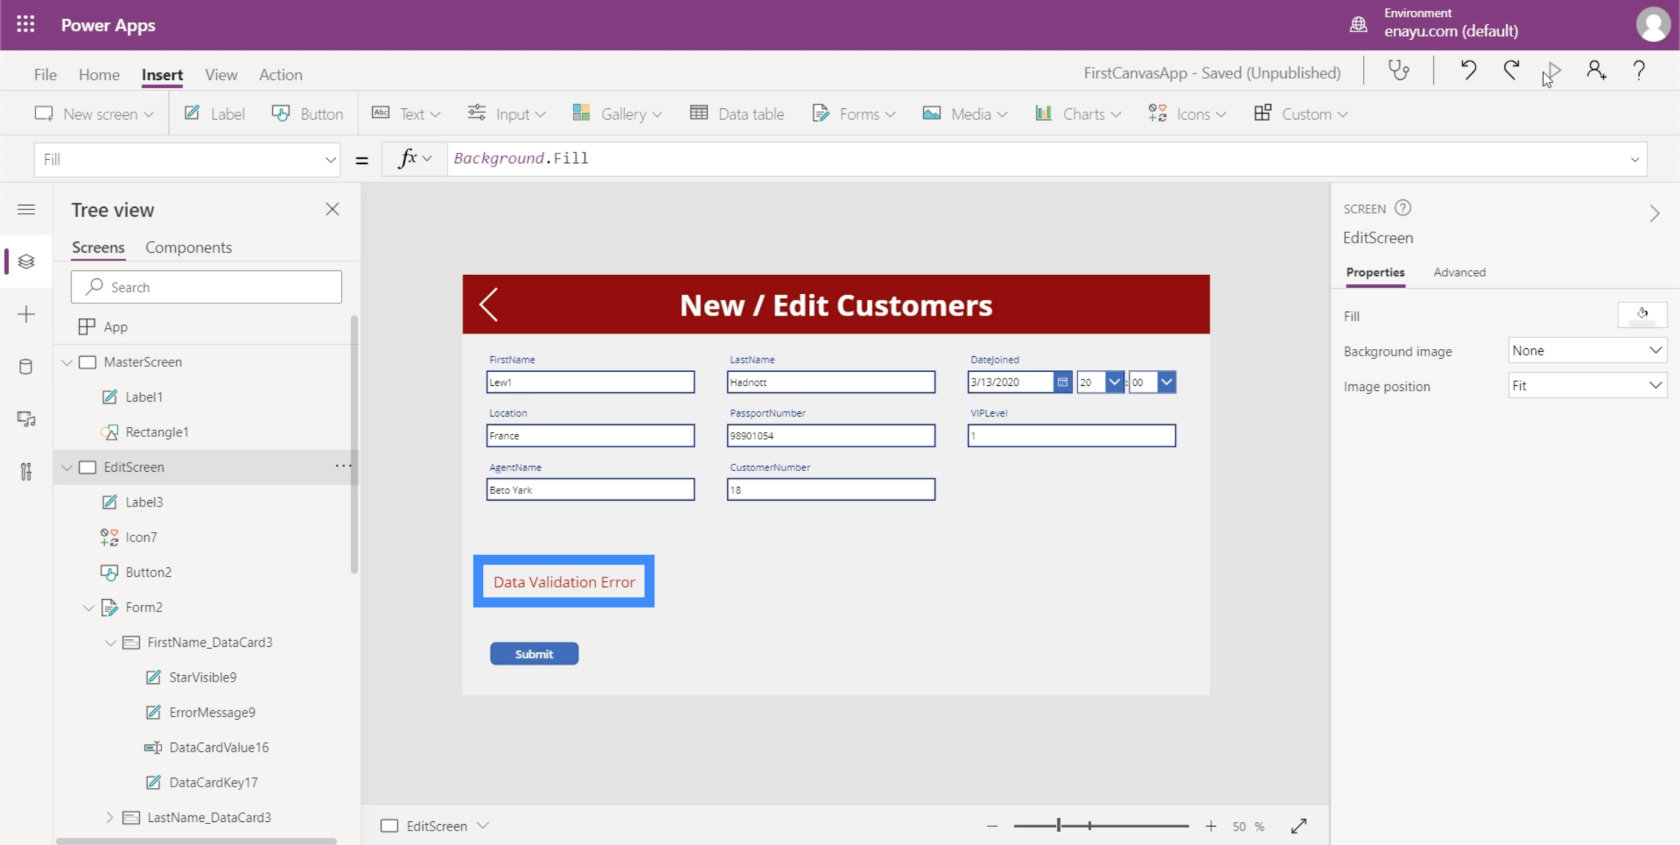
Task: Open the Custom dropdown
Action: [1301, 114]
